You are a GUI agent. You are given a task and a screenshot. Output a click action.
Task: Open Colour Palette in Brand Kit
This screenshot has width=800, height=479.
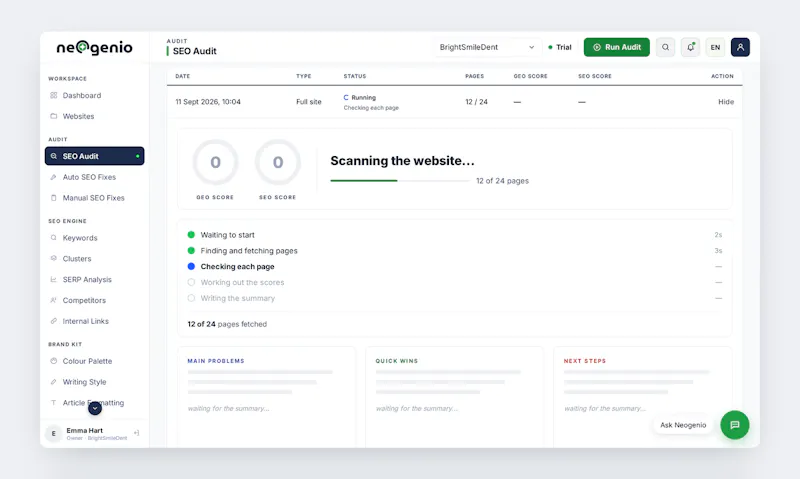point(94,361)
